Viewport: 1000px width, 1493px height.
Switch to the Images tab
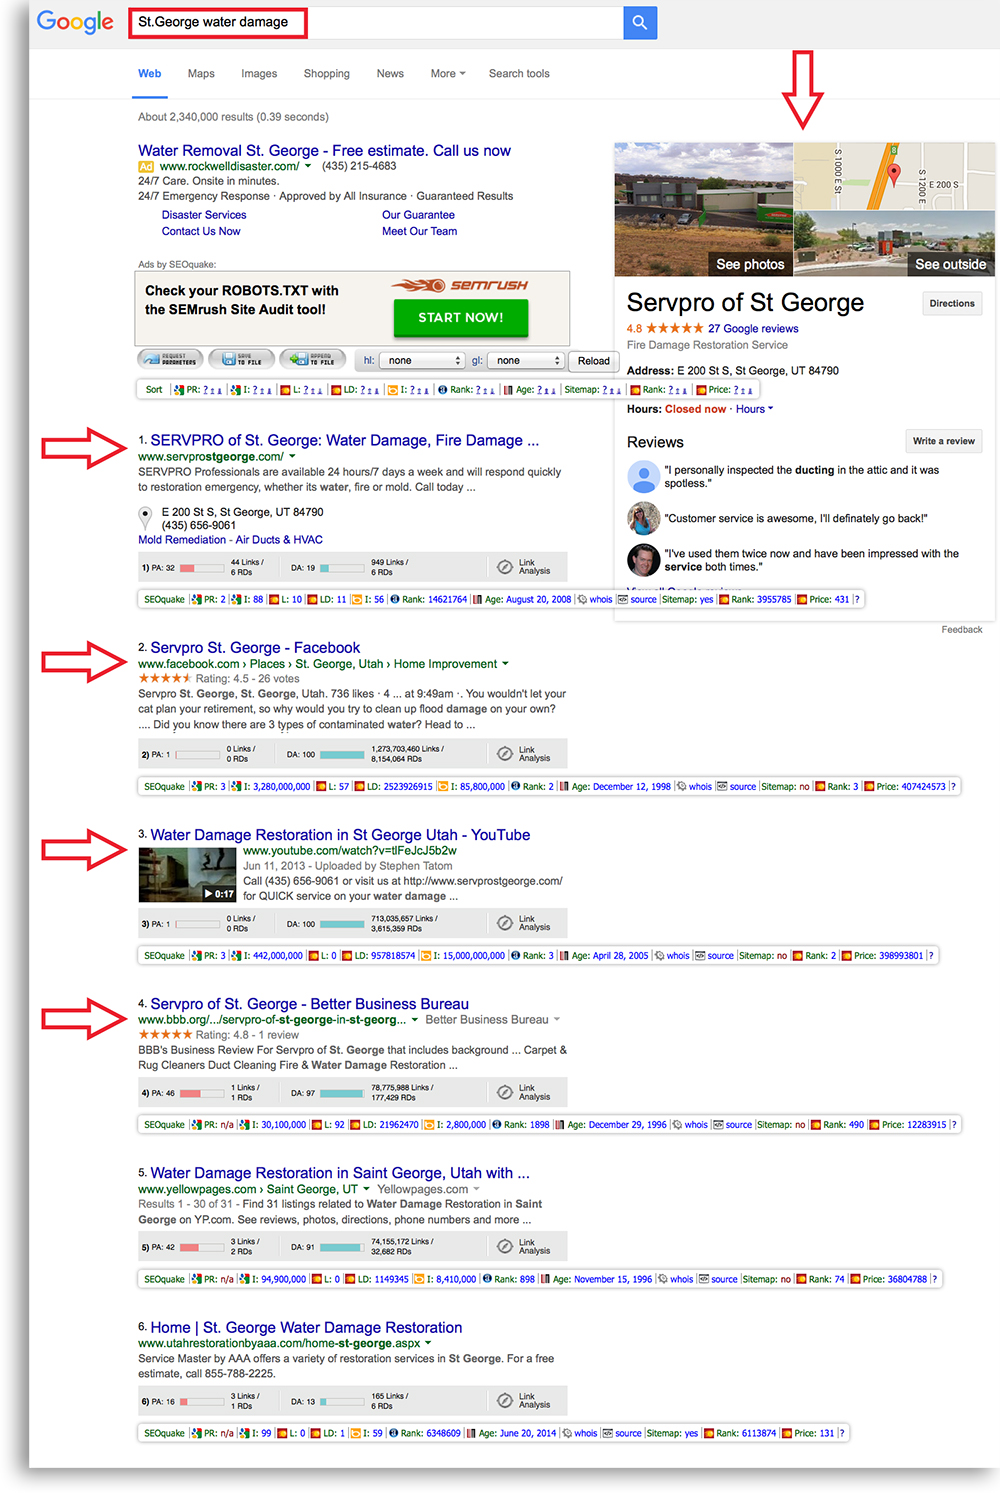(259, 74)
